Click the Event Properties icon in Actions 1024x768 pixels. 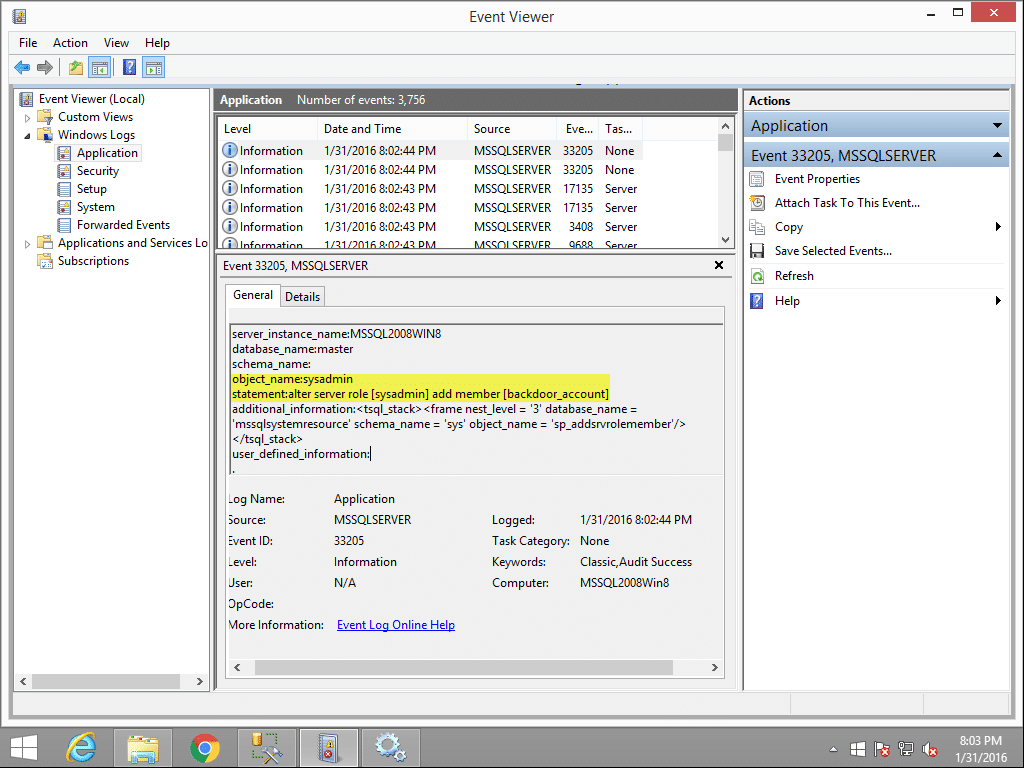[x=758, y=179]
